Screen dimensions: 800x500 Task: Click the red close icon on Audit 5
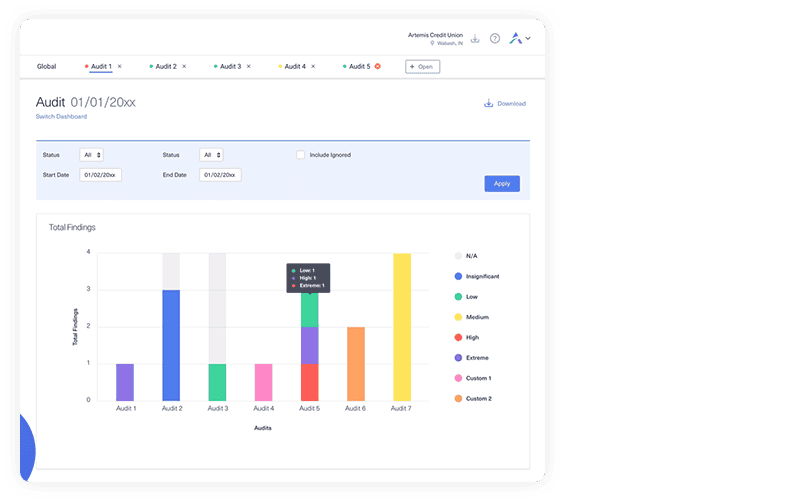(378, 66)
